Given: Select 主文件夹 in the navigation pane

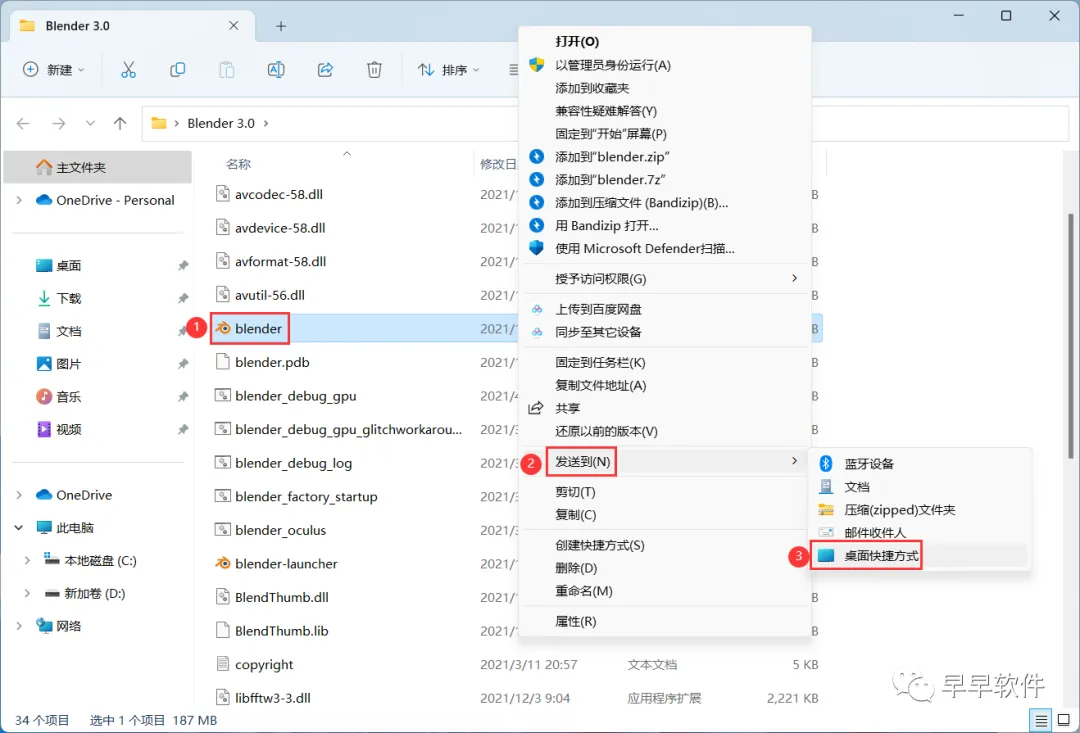Looking at the screenshot, I should point(97,167).
